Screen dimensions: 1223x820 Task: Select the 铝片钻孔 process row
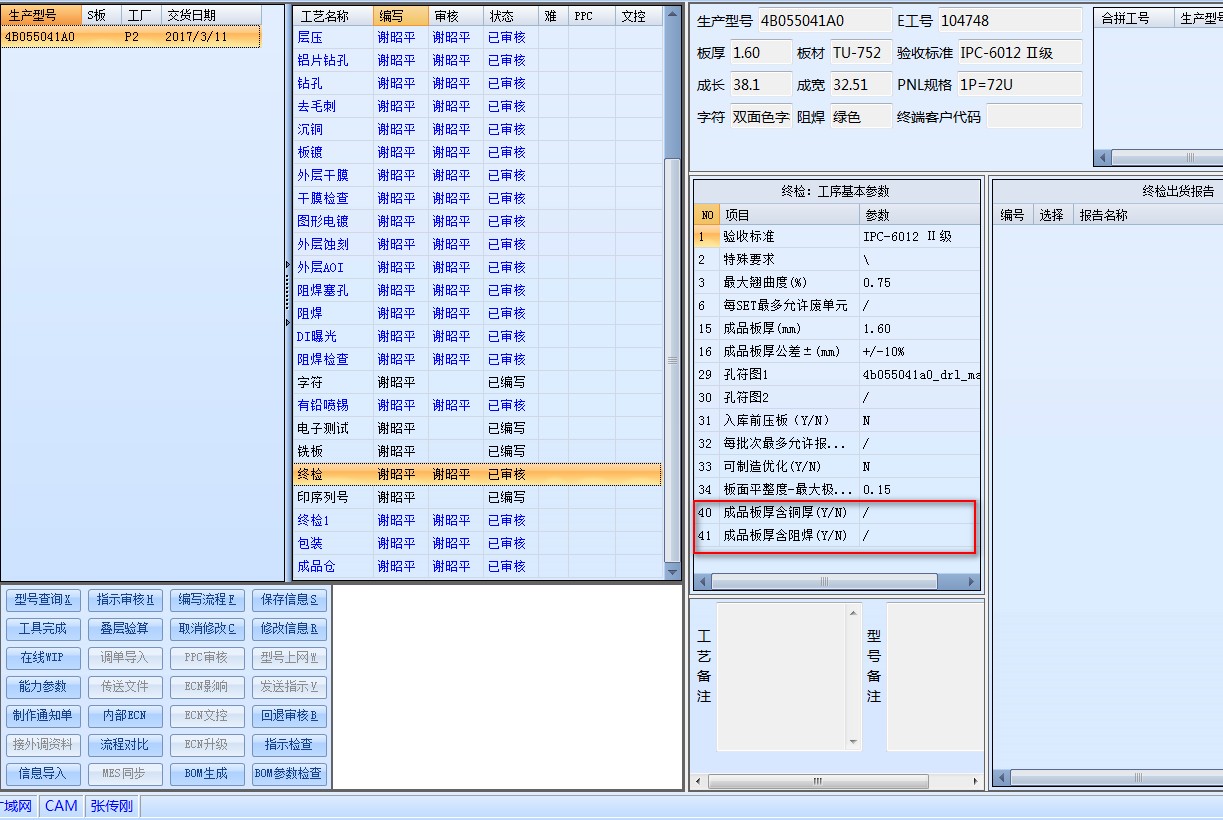(478, 60)
